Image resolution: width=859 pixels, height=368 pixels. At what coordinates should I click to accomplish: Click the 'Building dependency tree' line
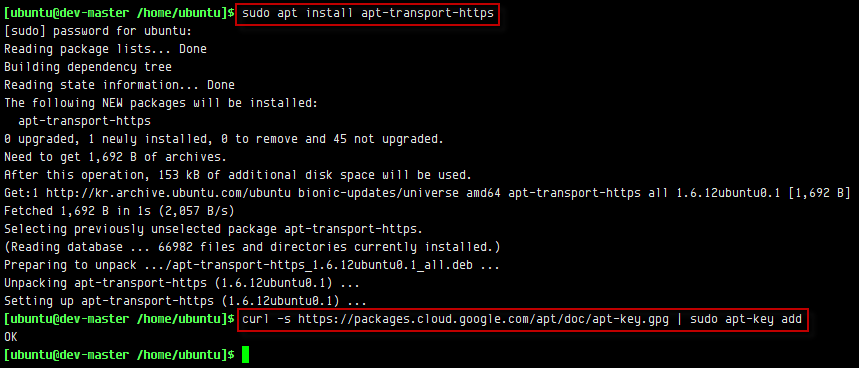click(x=88, y=67)
